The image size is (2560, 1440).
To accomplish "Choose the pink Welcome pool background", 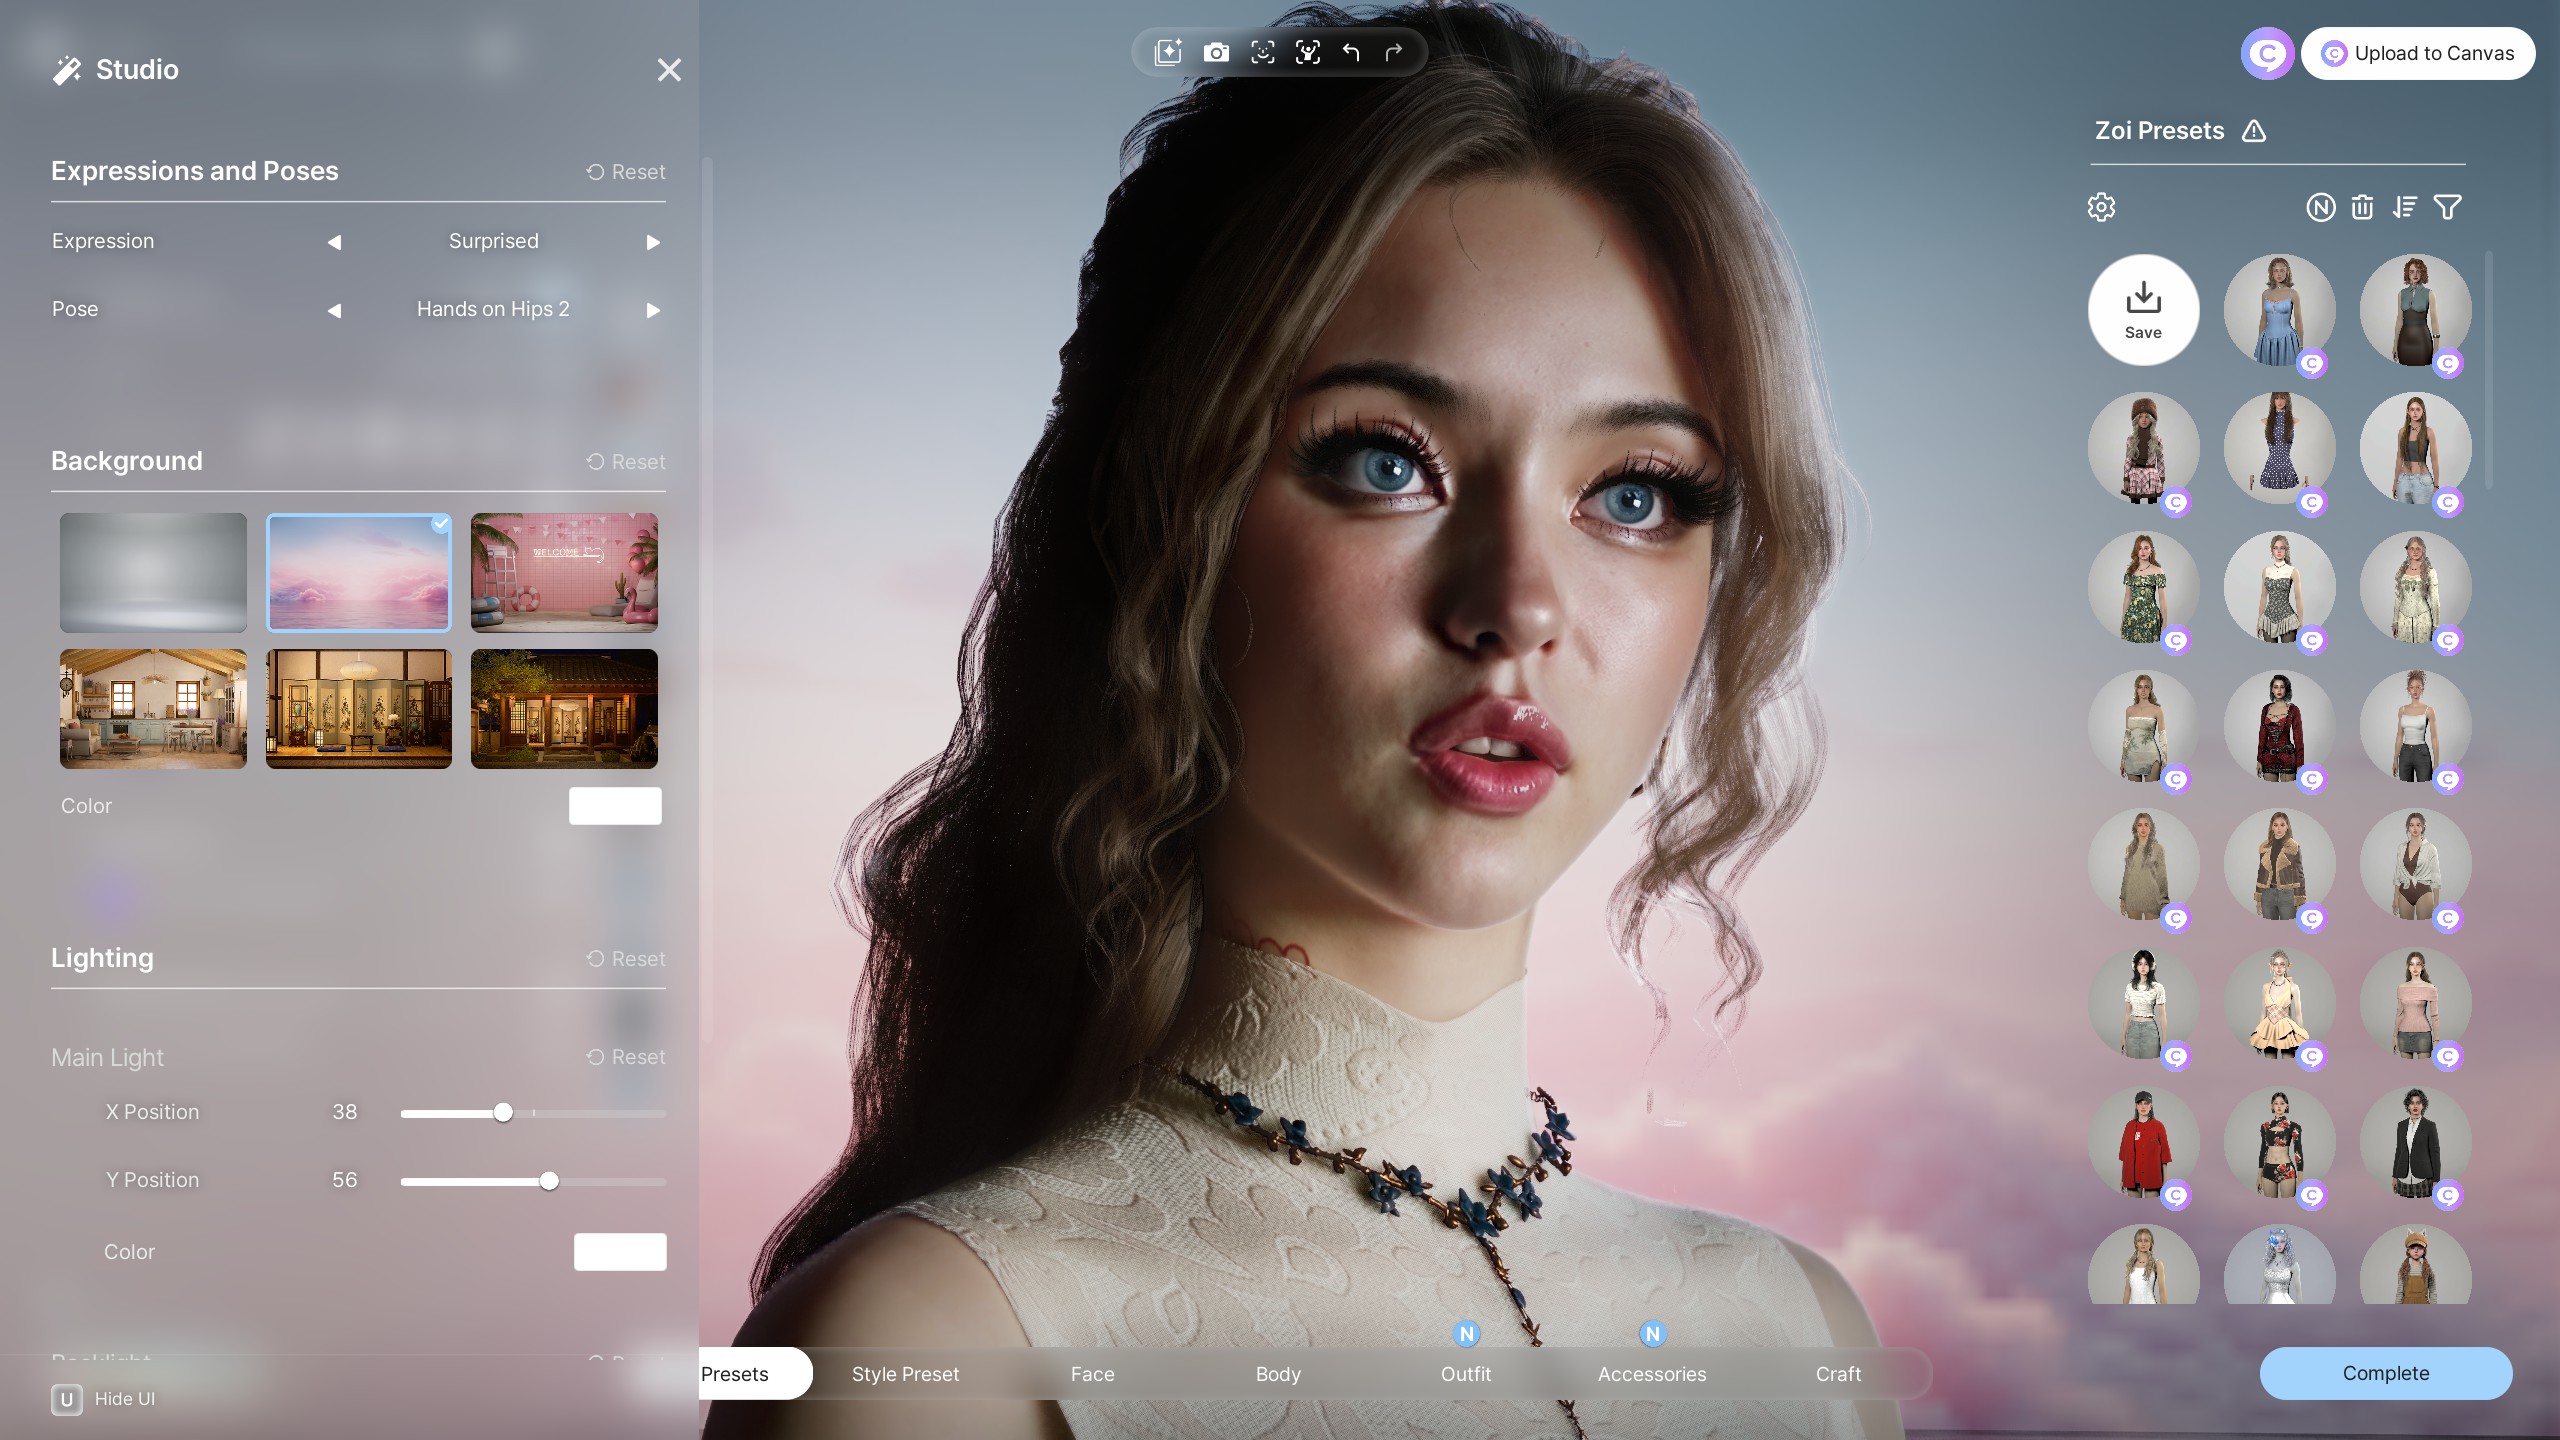I will [x=564, y=572].
